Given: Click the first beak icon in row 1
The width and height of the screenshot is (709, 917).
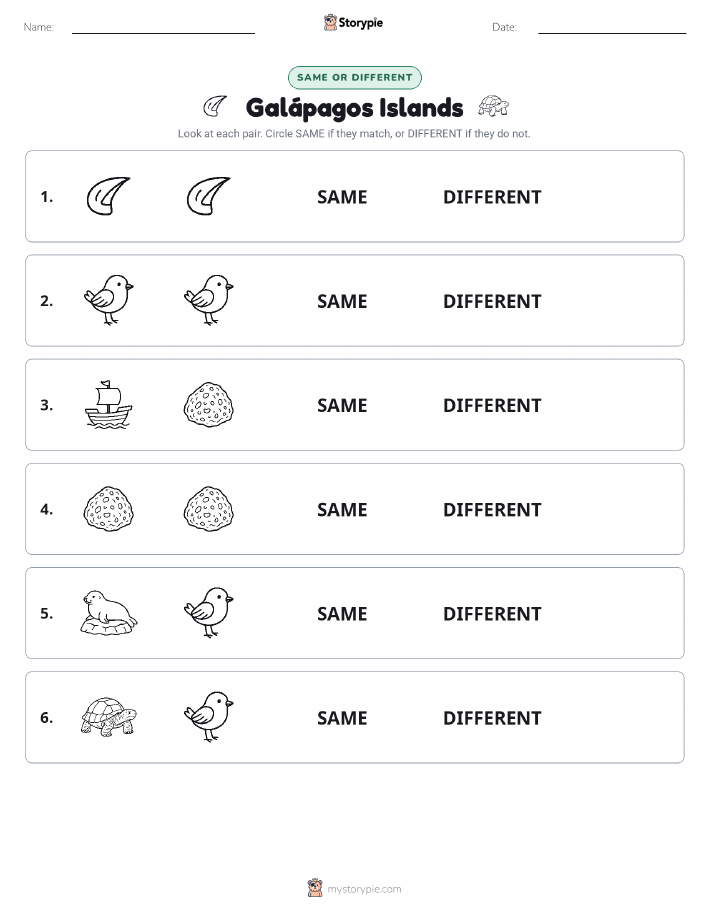Looking at the screenshot, I should (x=108, y=196).
